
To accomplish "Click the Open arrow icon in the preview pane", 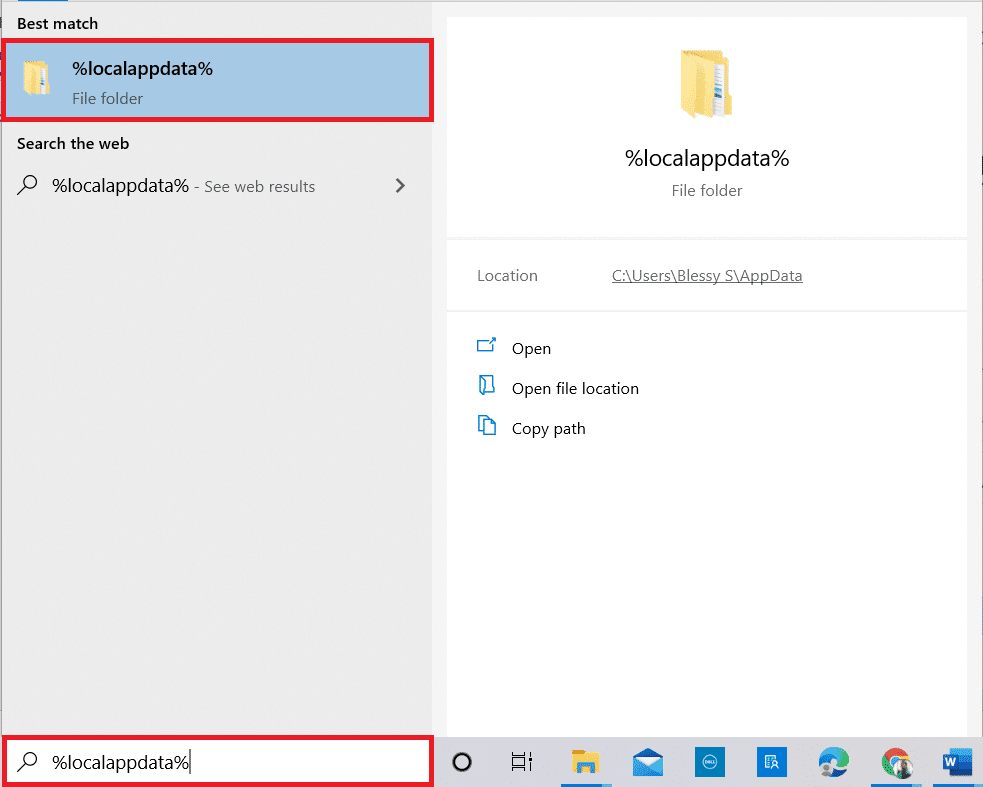I will pos(487,347).
